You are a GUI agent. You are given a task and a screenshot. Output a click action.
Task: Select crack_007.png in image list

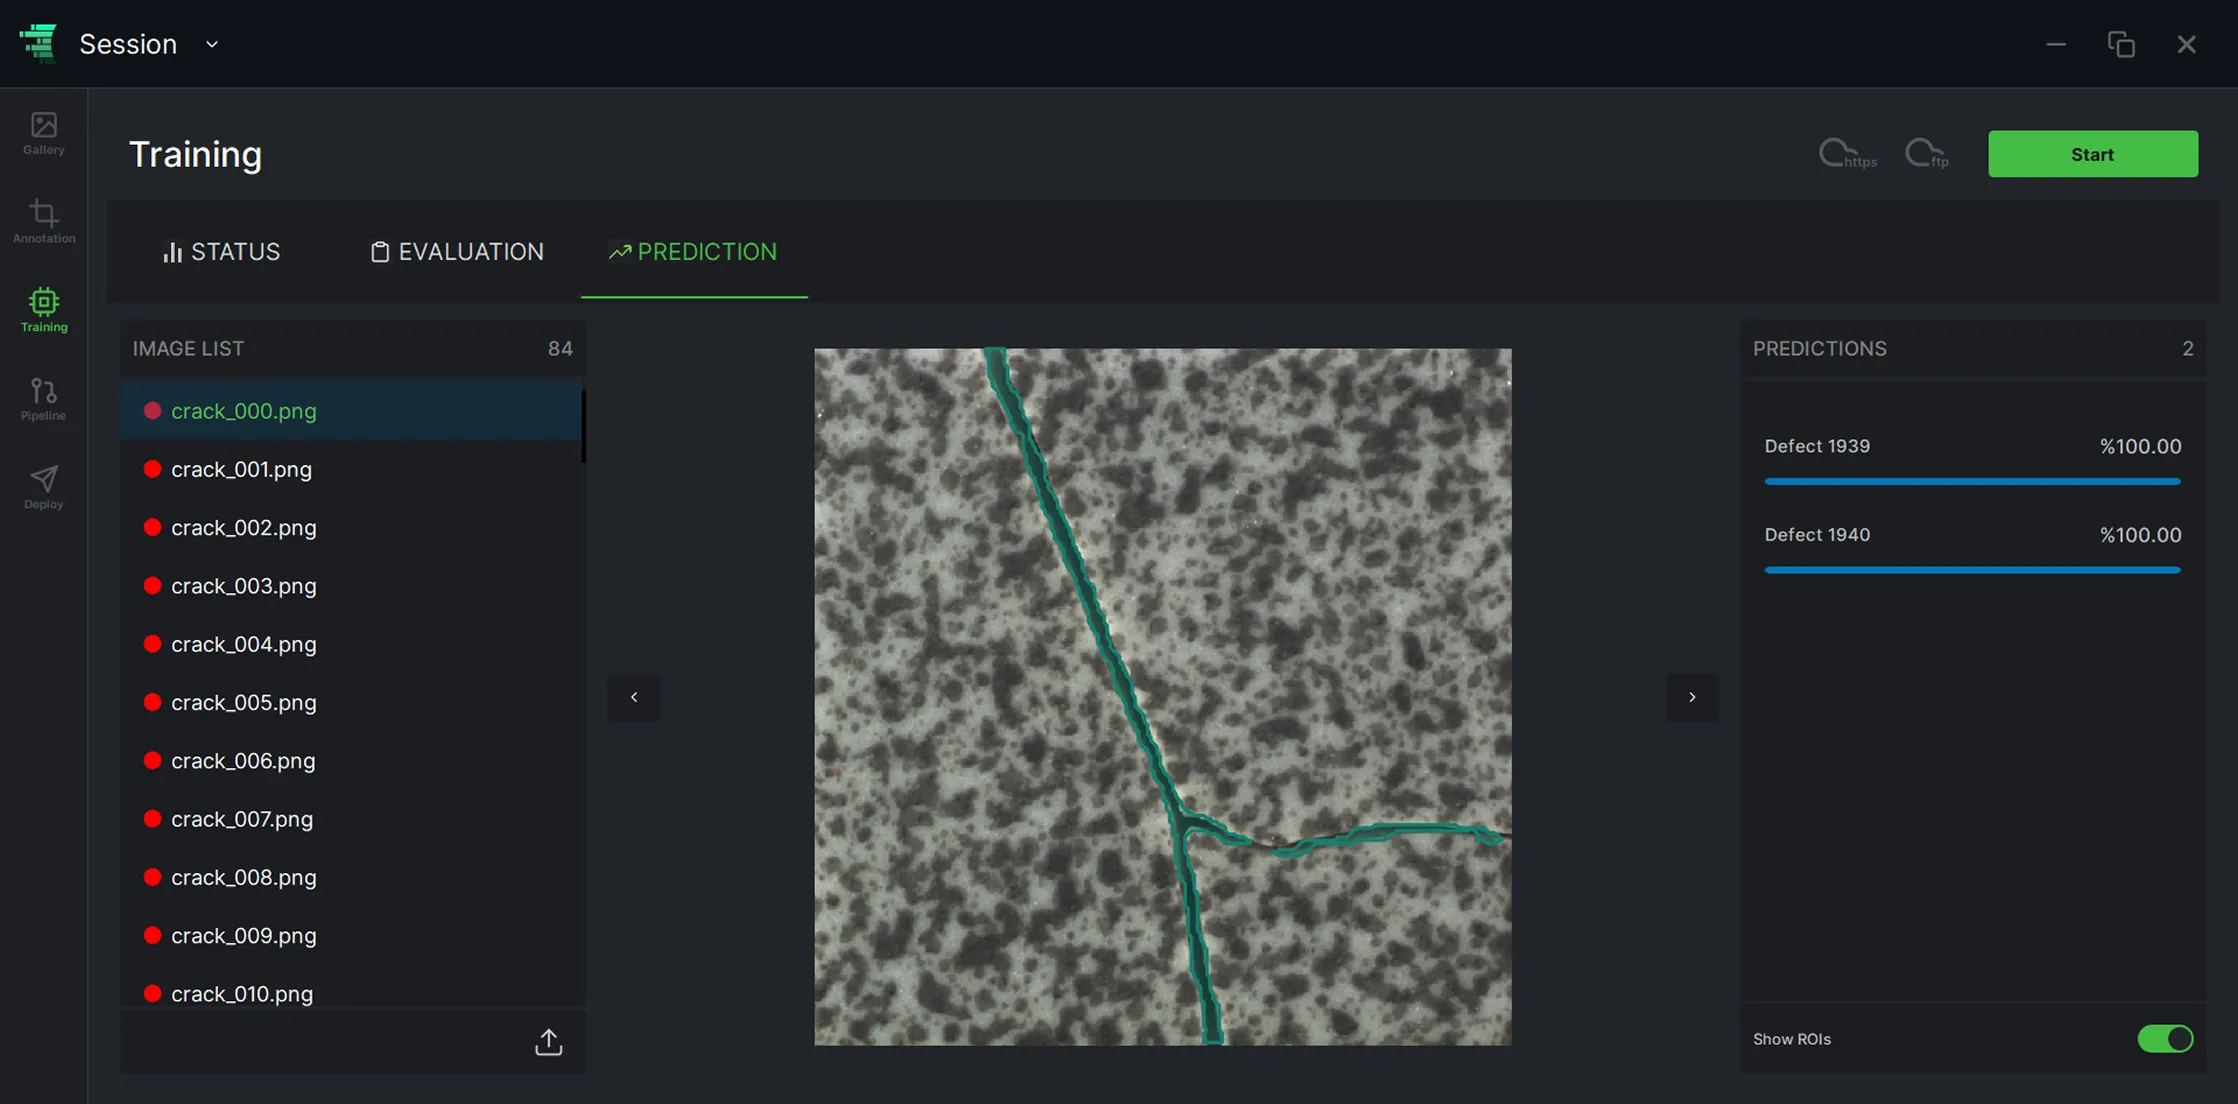click(x=351, y=819)
